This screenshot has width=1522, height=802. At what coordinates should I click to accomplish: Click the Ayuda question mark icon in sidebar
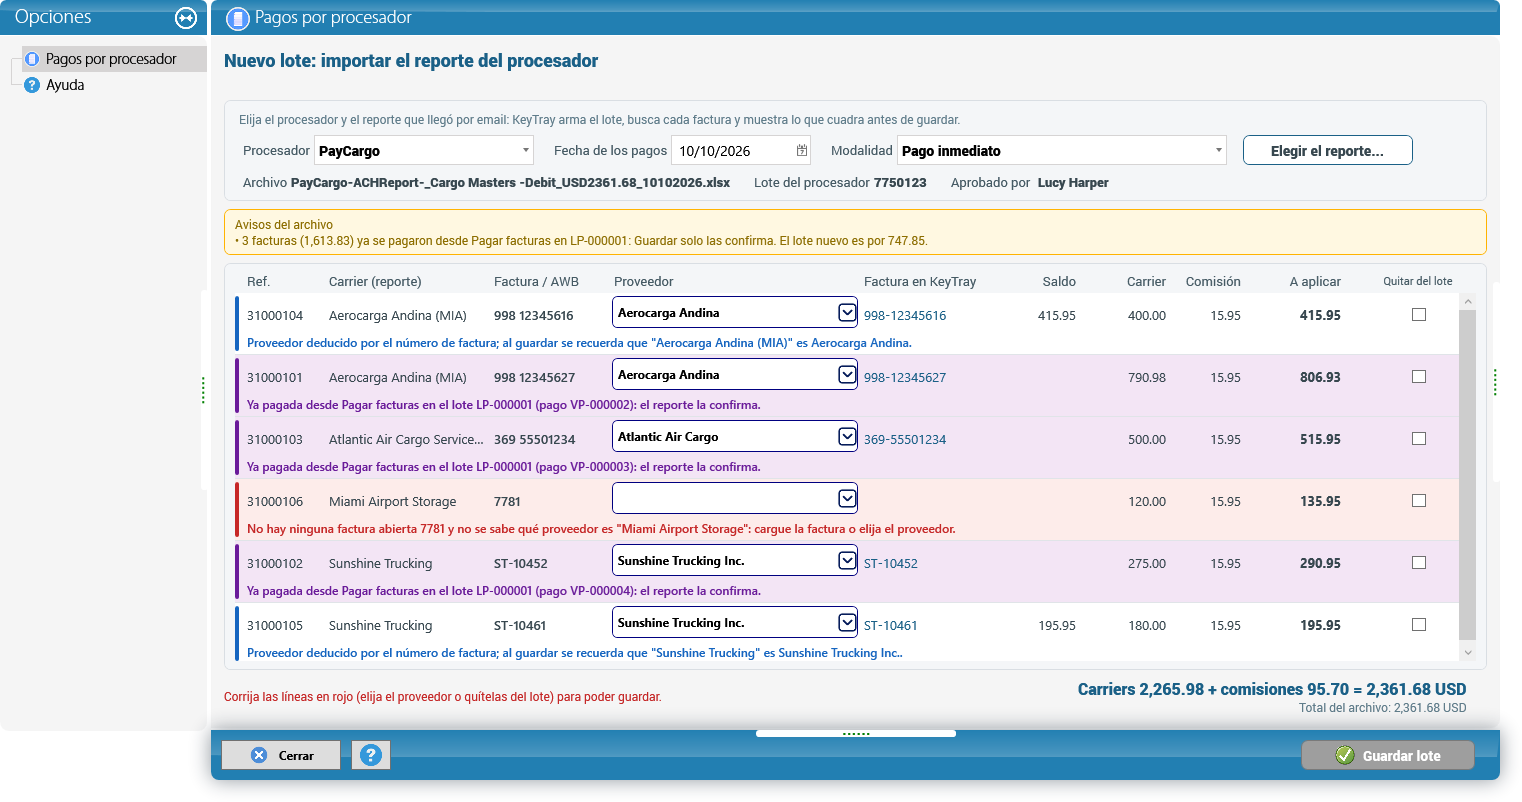32,85
